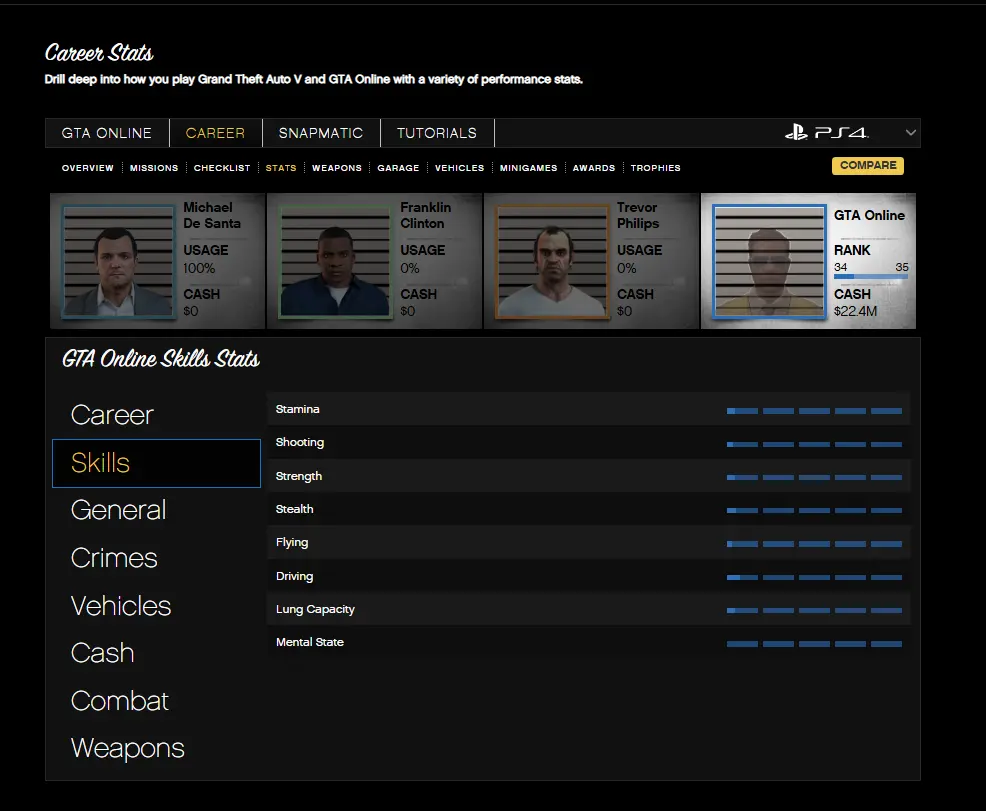The height and width of the screenshot is (811, 986).
Task: Open the WEAPONS sub-navigation link
Action: click(337, 168)
